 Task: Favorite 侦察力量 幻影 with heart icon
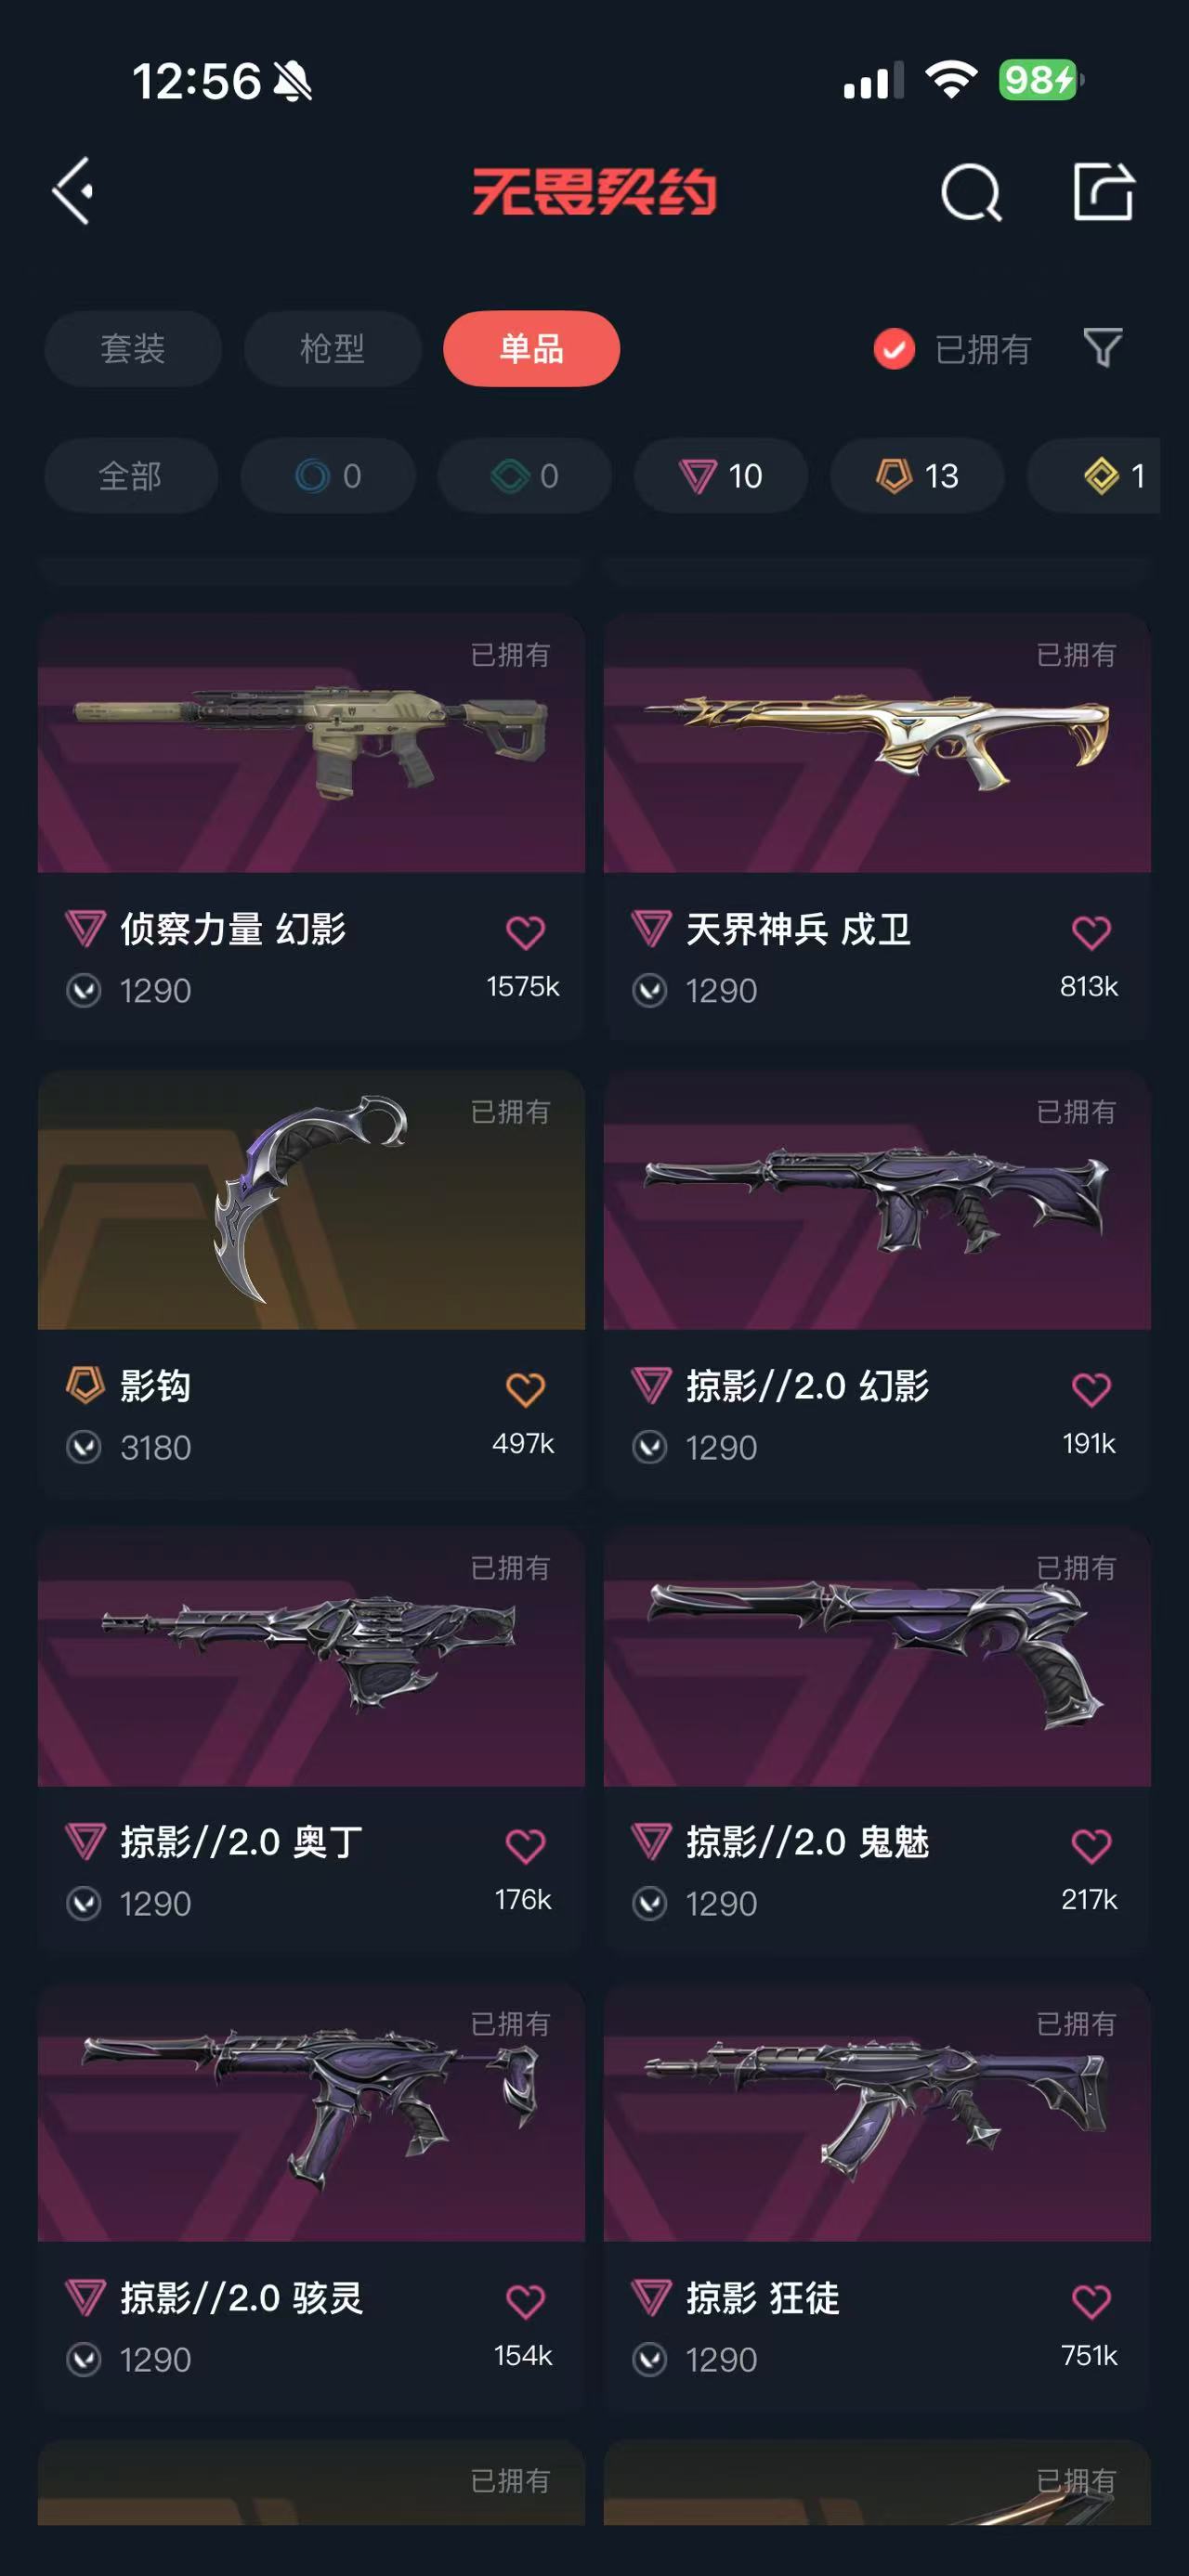[x=525, y=932]
